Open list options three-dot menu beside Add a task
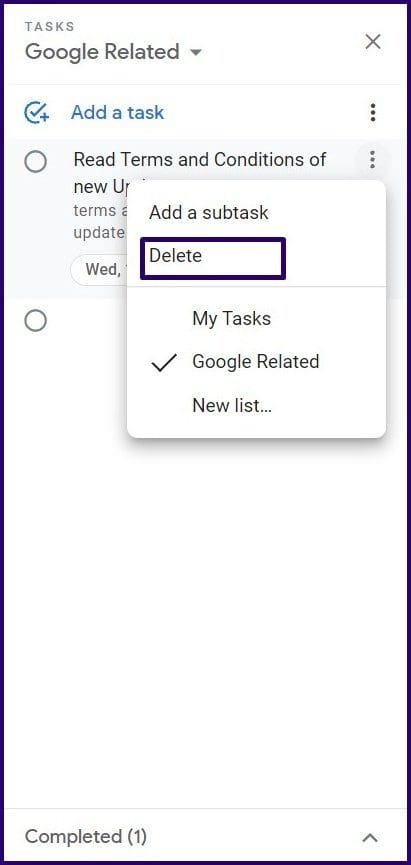 373,113
